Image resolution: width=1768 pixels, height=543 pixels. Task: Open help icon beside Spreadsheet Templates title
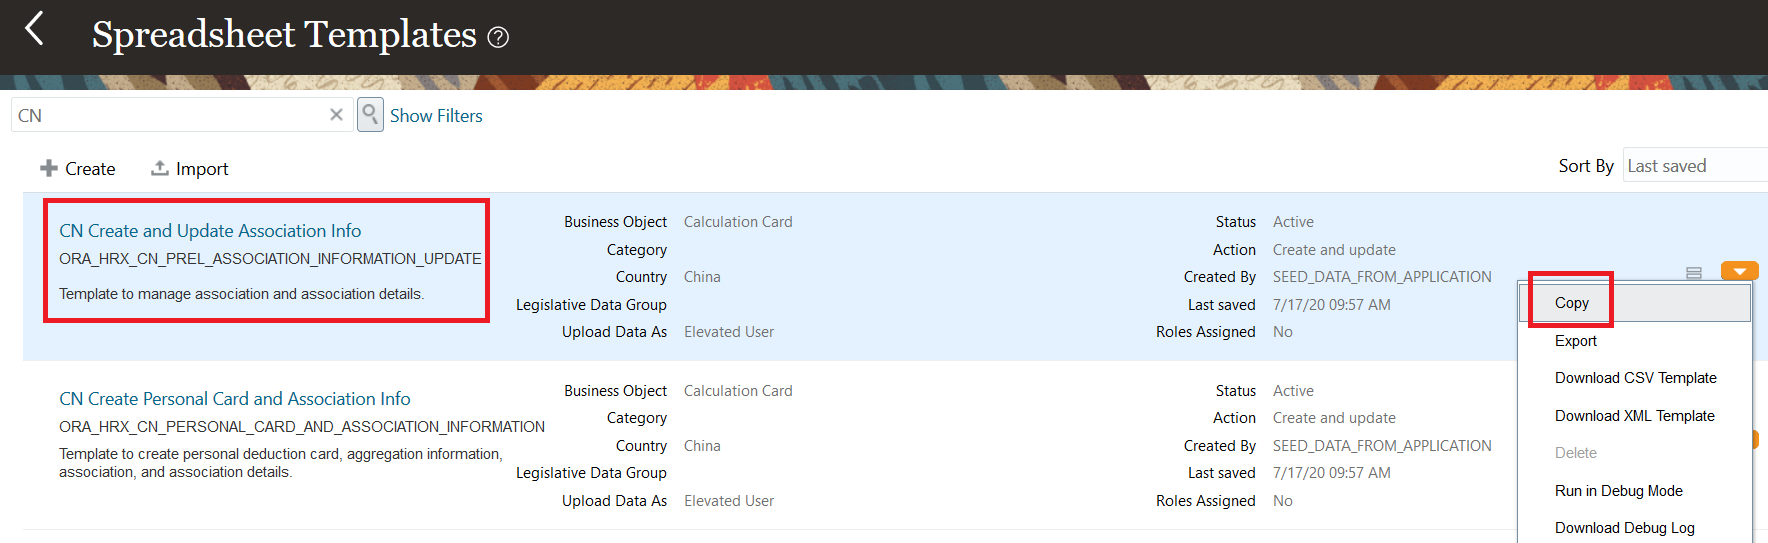click(x=498, y=38)
